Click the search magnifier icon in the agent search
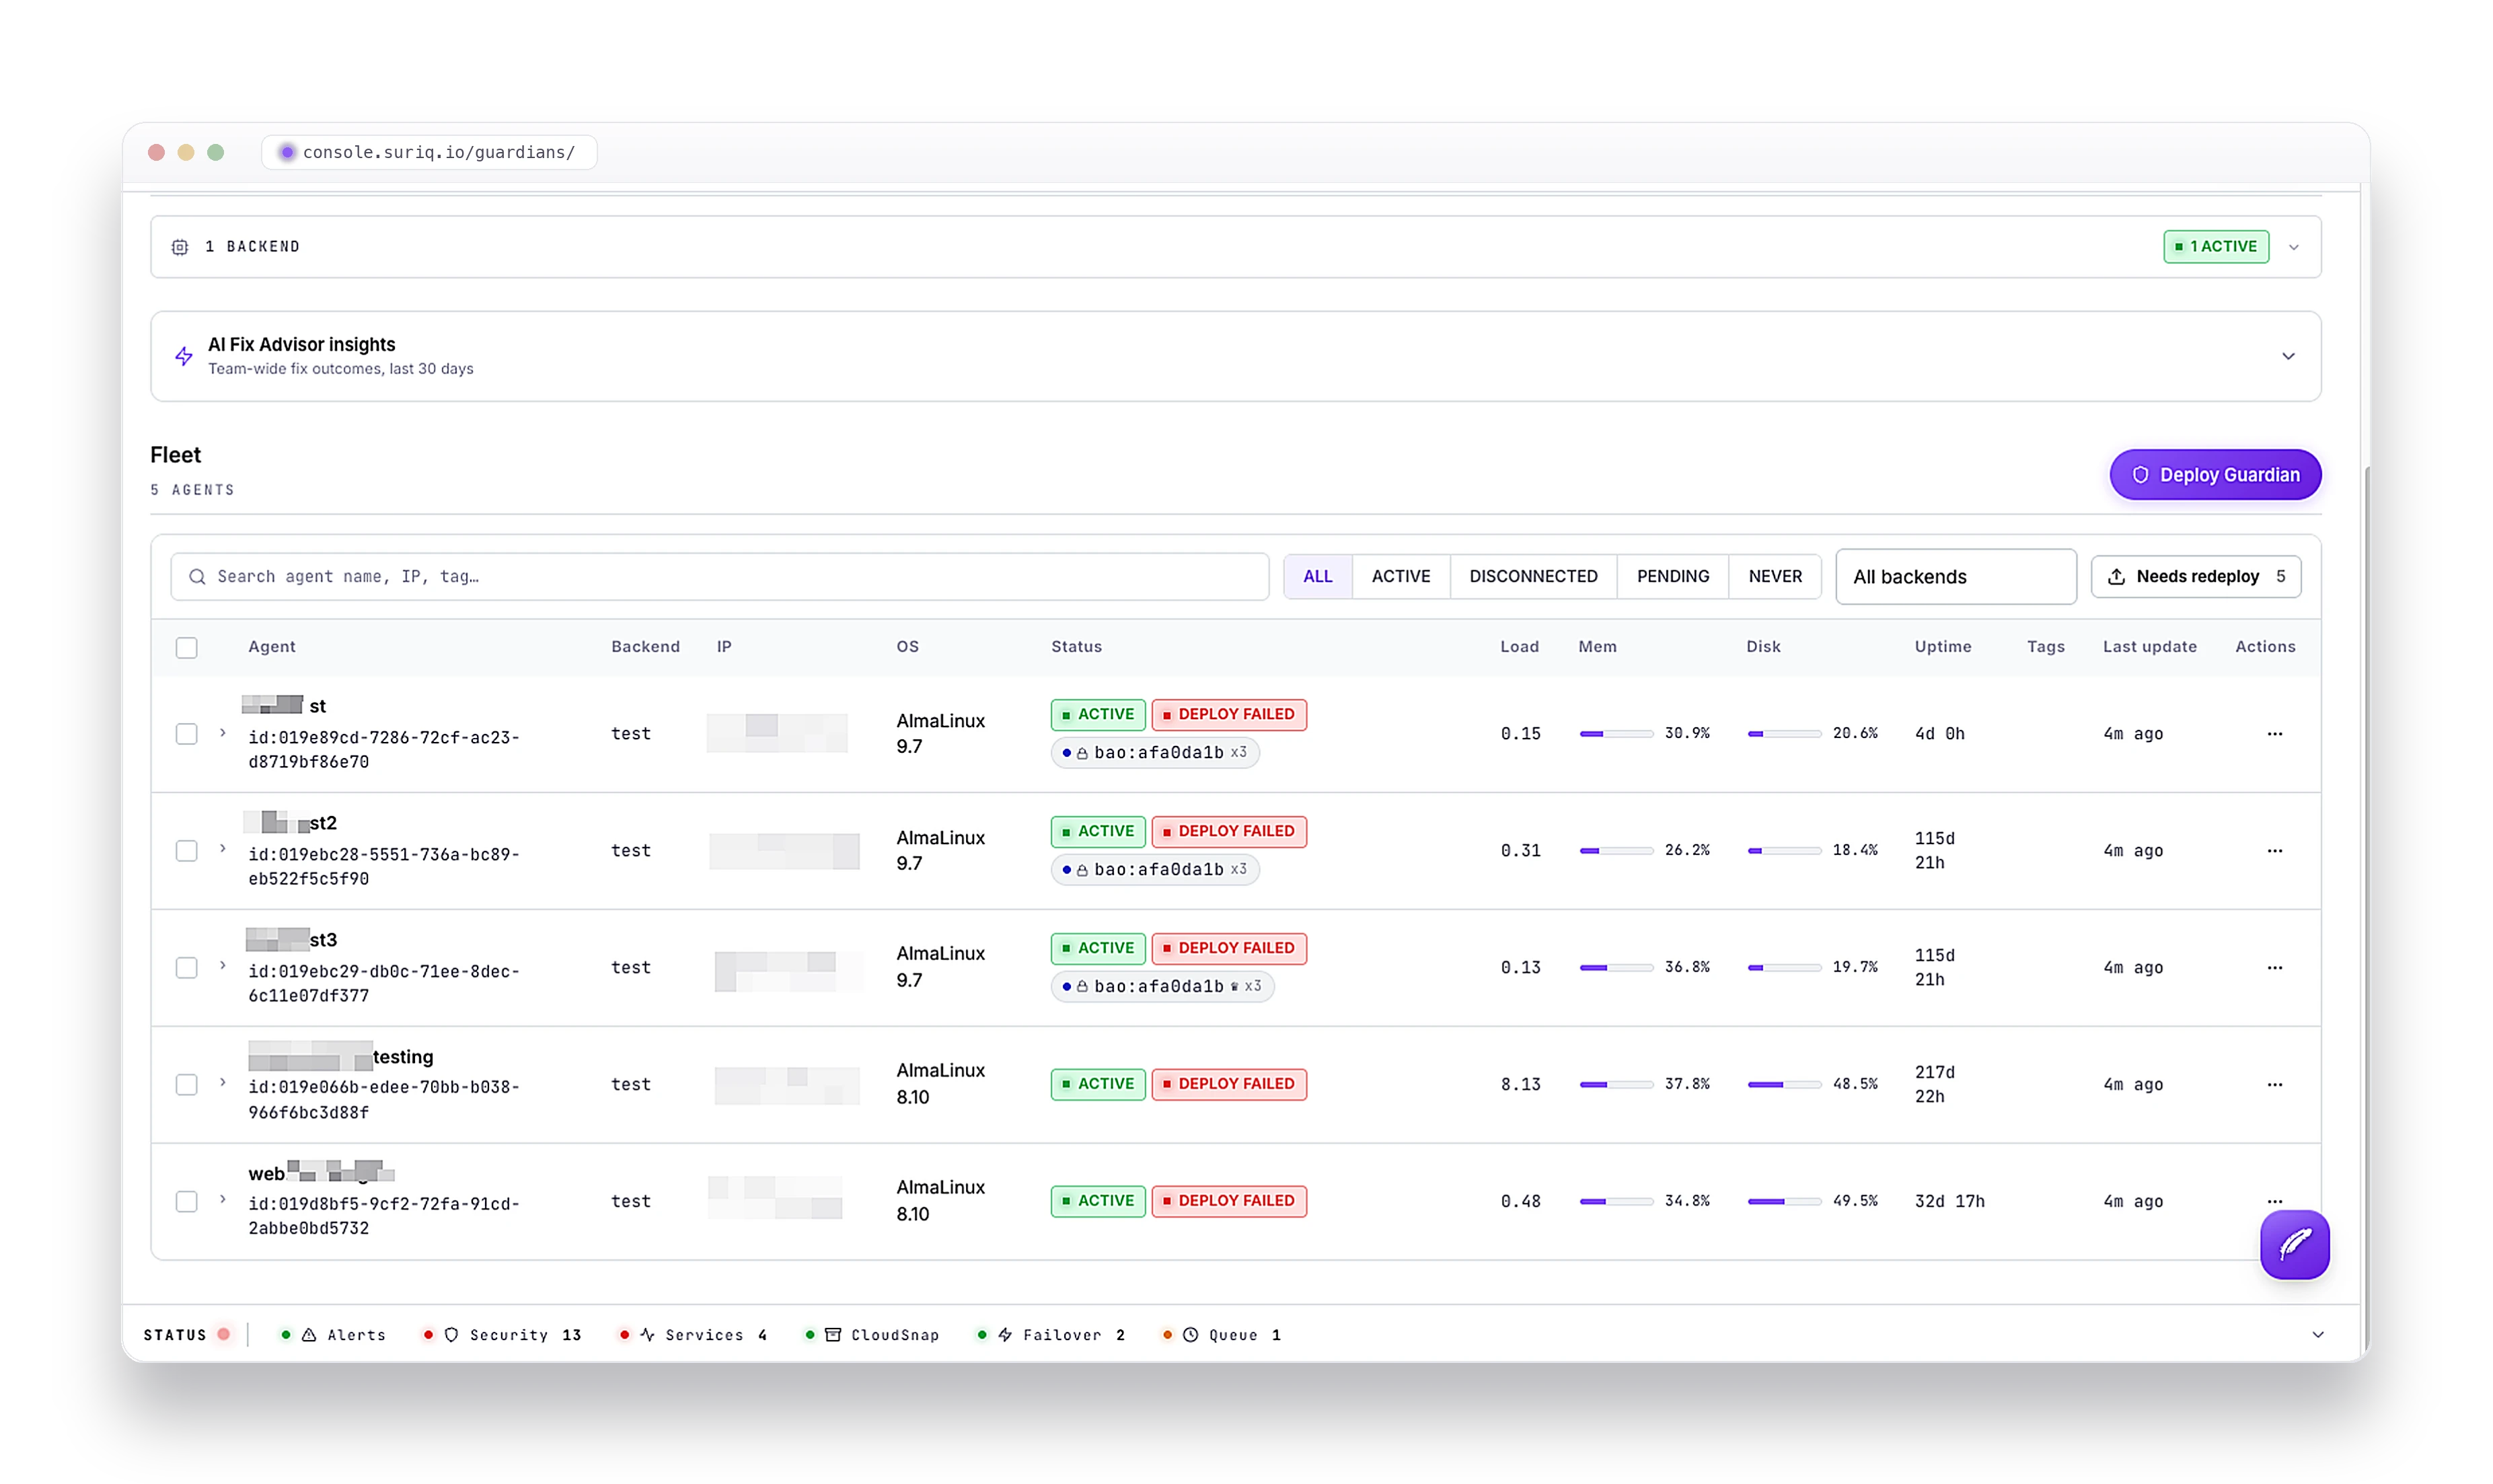Viewport: 2493px width, 1484px height. tap(197, 577)
